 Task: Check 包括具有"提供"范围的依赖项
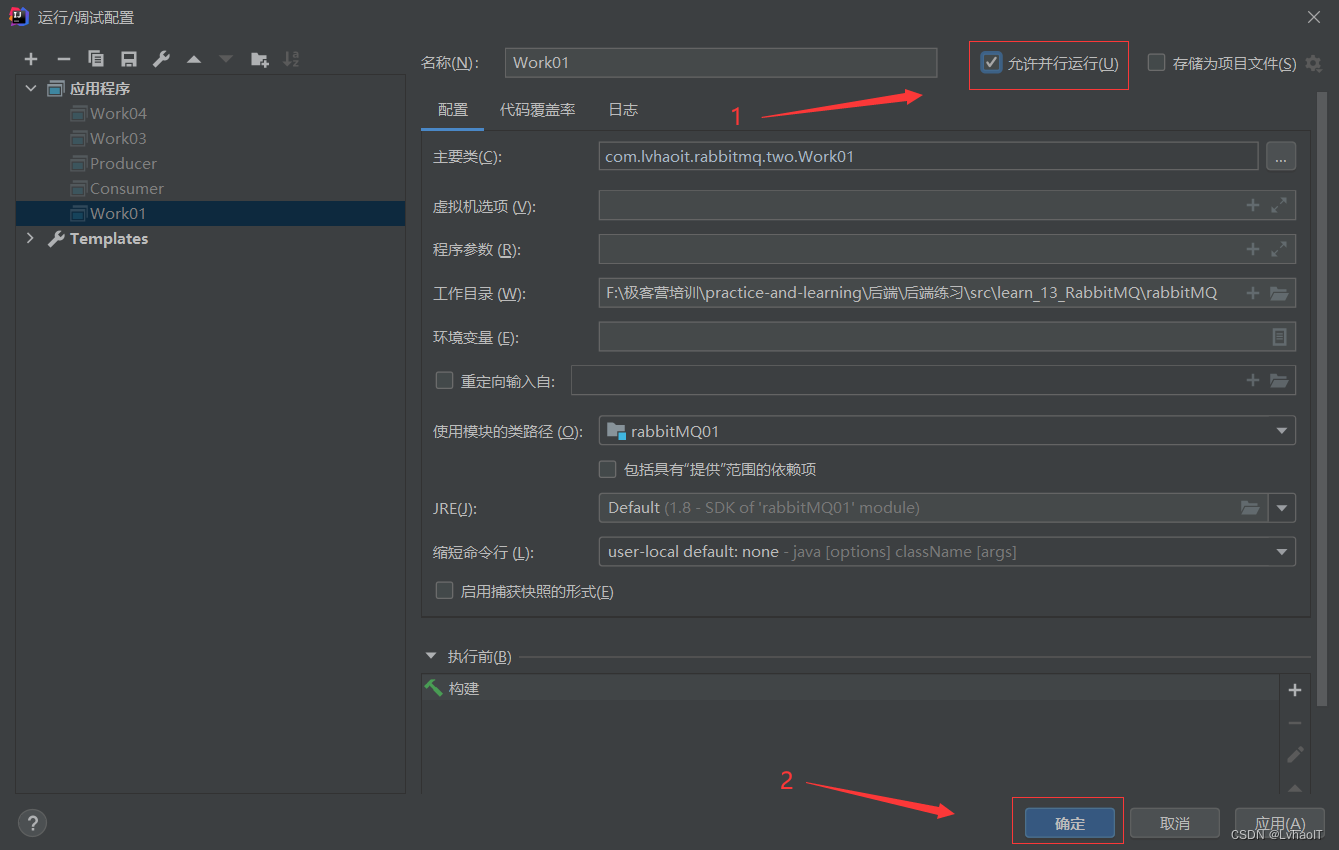coord(607,469)
